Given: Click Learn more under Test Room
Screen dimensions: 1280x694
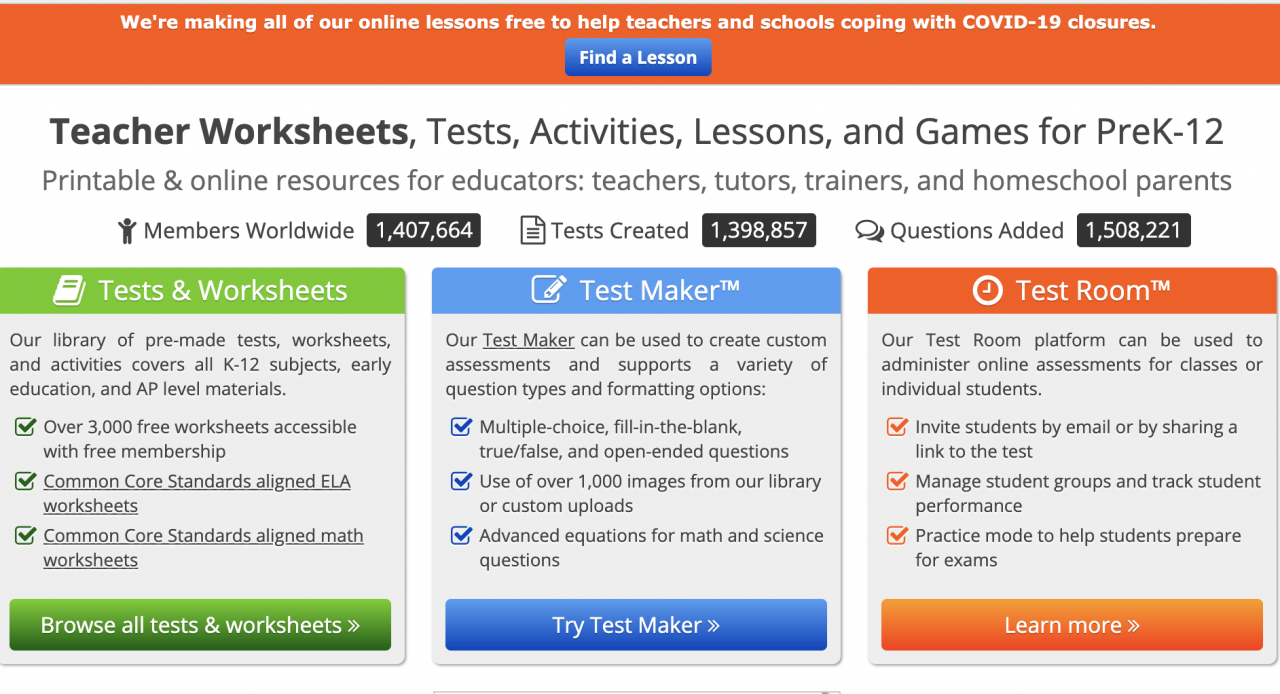Looking at the screenshot, I should (1071, 624).
